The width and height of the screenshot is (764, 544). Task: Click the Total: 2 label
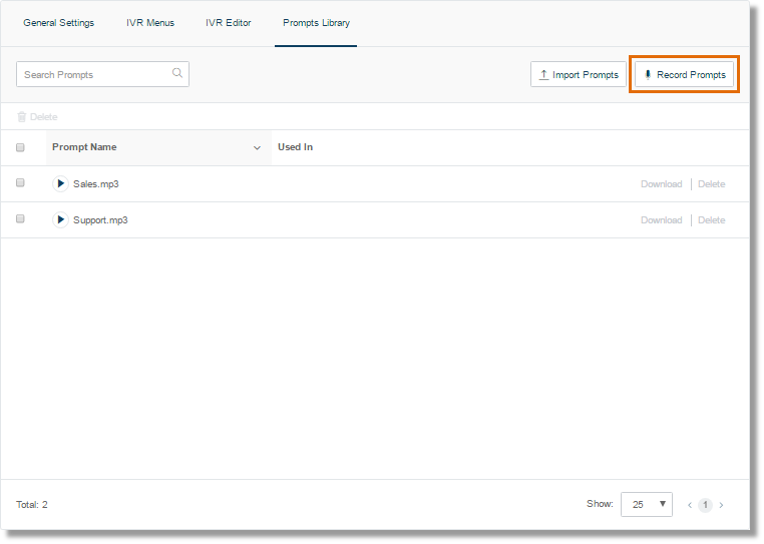32,505
